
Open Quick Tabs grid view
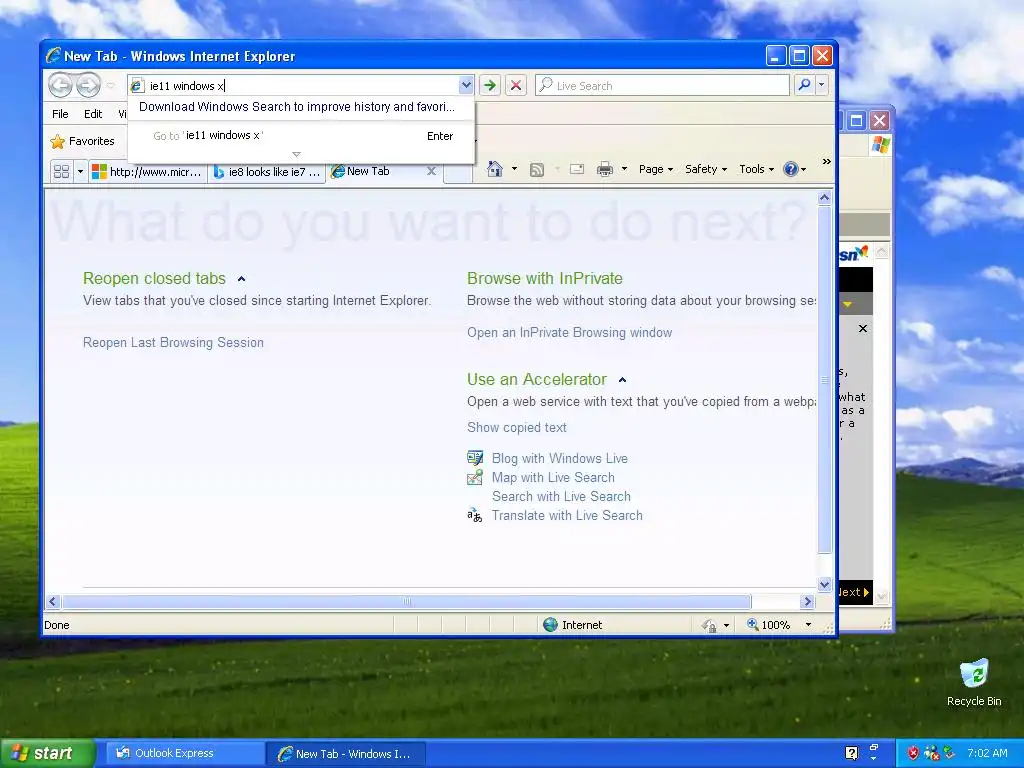(61, 172)
